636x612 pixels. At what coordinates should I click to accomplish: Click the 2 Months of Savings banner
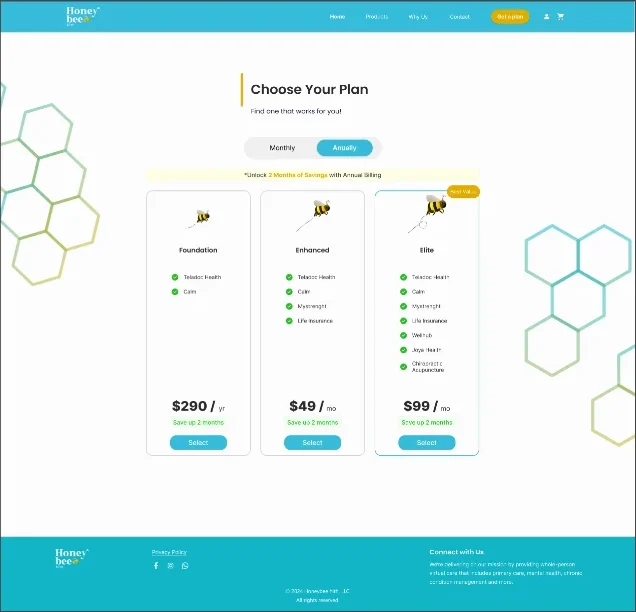[313, 175]
